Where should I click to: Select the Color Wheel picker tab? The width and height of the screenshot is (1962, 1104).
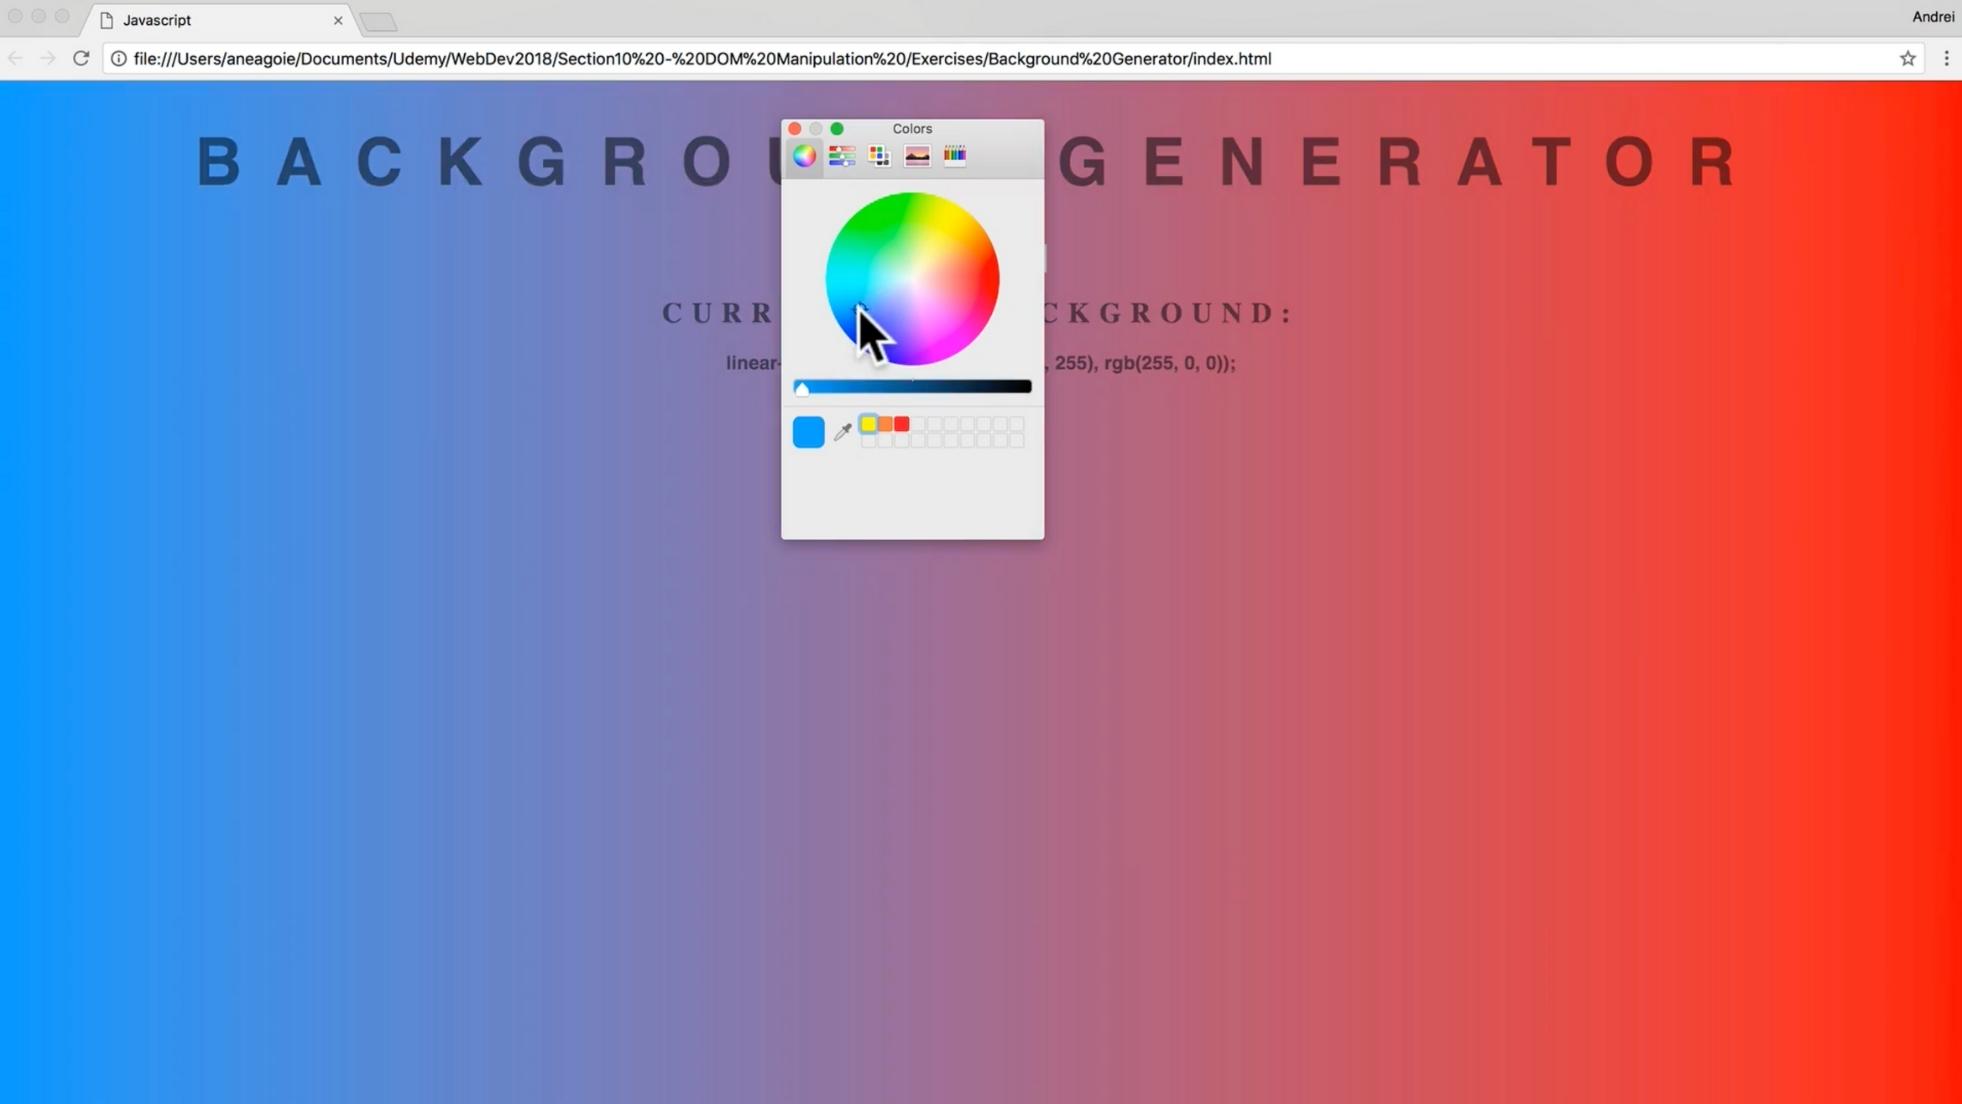click(x=804, y=156)
